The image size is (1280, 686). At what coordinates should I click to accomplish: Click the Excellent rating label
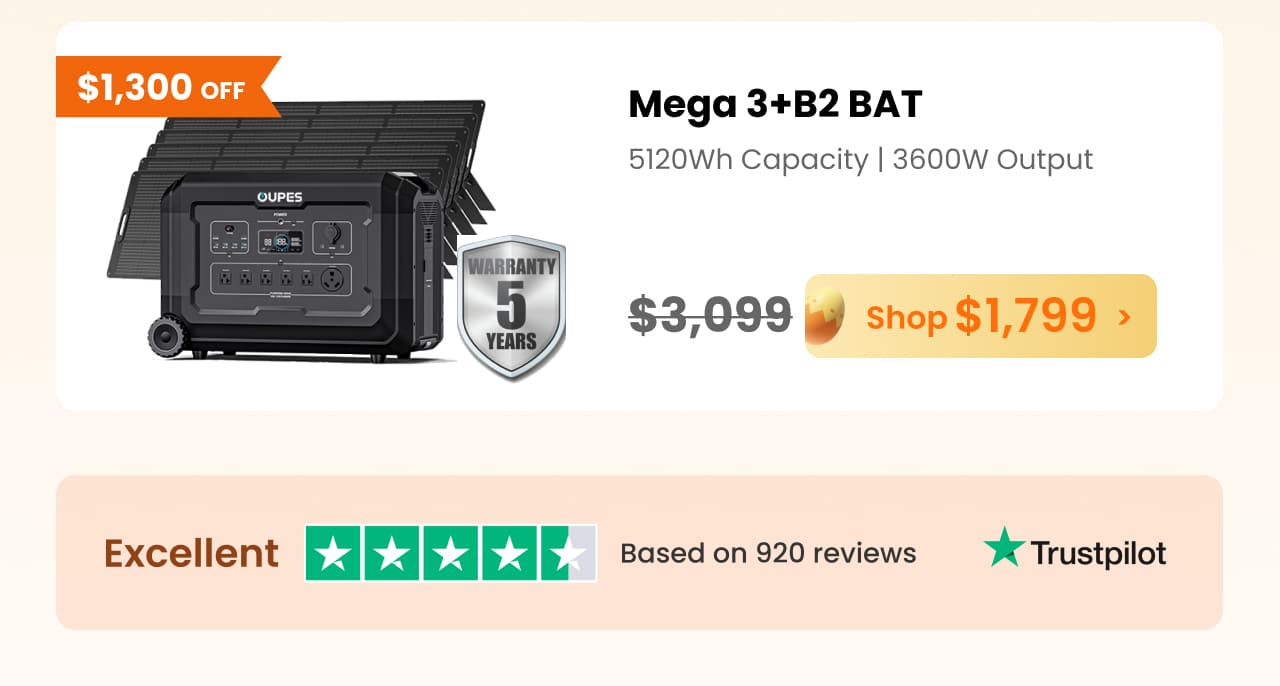click(191, 553)
